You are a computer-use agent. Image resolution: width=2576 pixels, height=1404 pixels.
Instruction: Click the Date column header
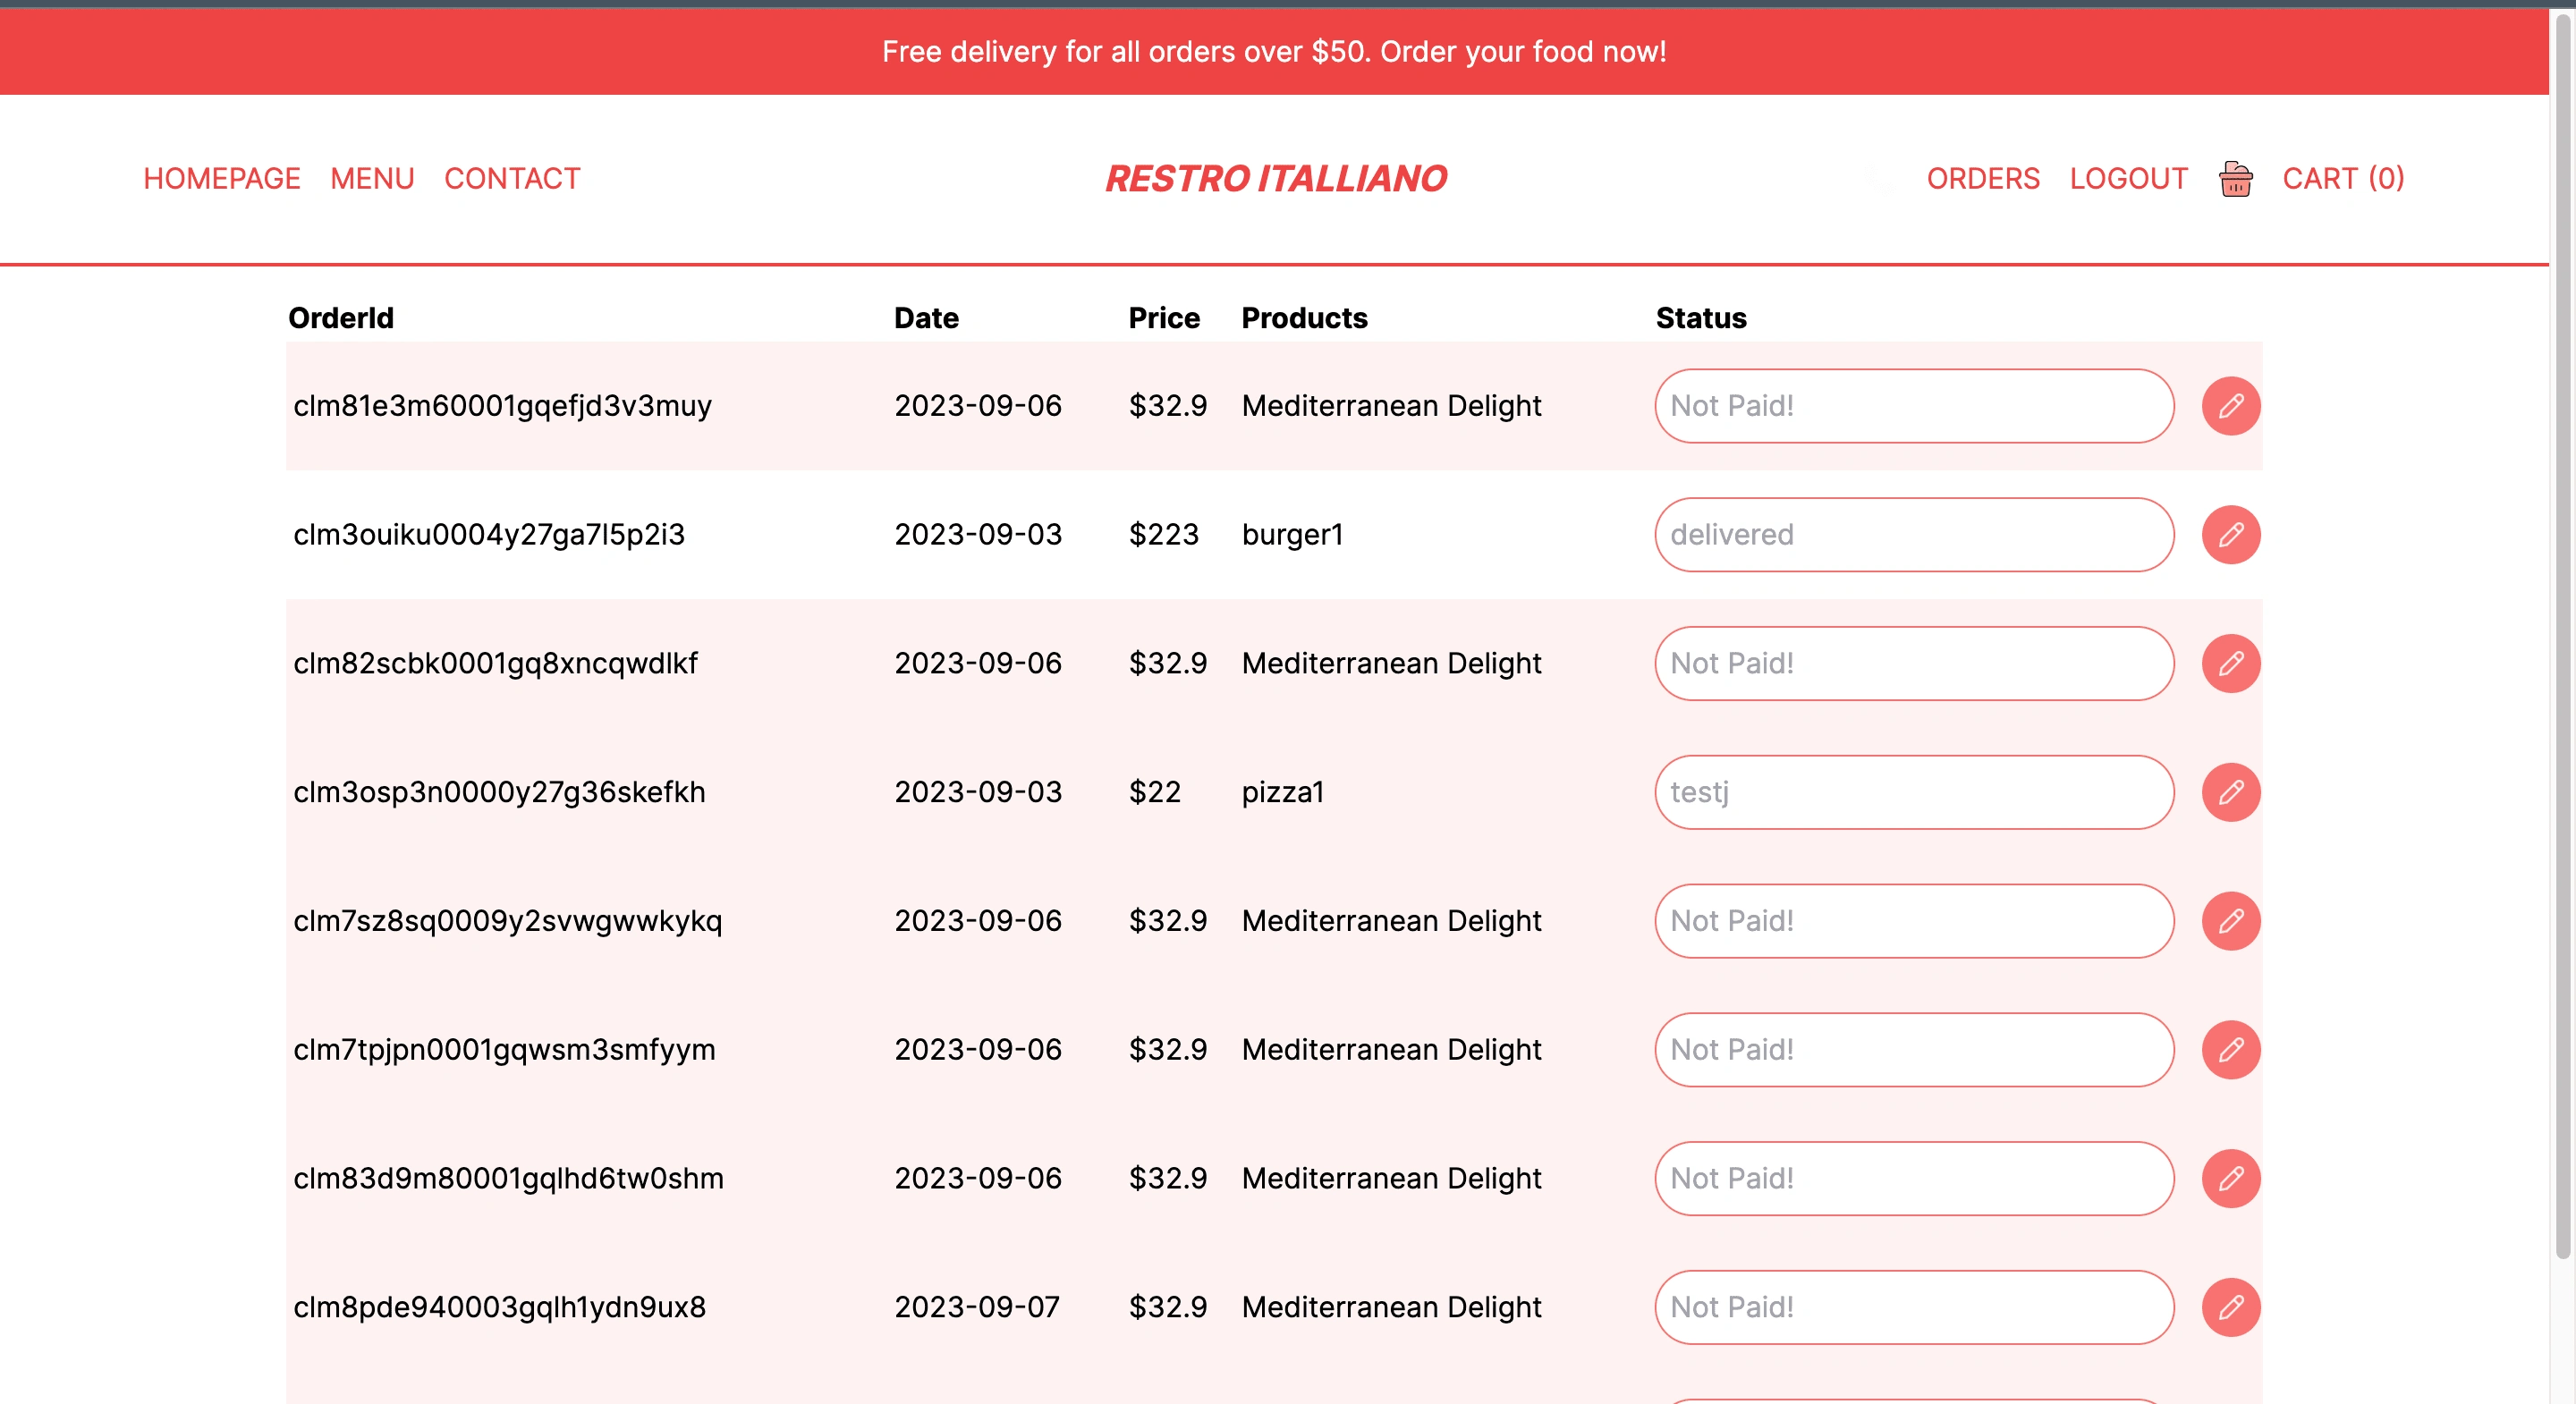[x=926, y=318]
